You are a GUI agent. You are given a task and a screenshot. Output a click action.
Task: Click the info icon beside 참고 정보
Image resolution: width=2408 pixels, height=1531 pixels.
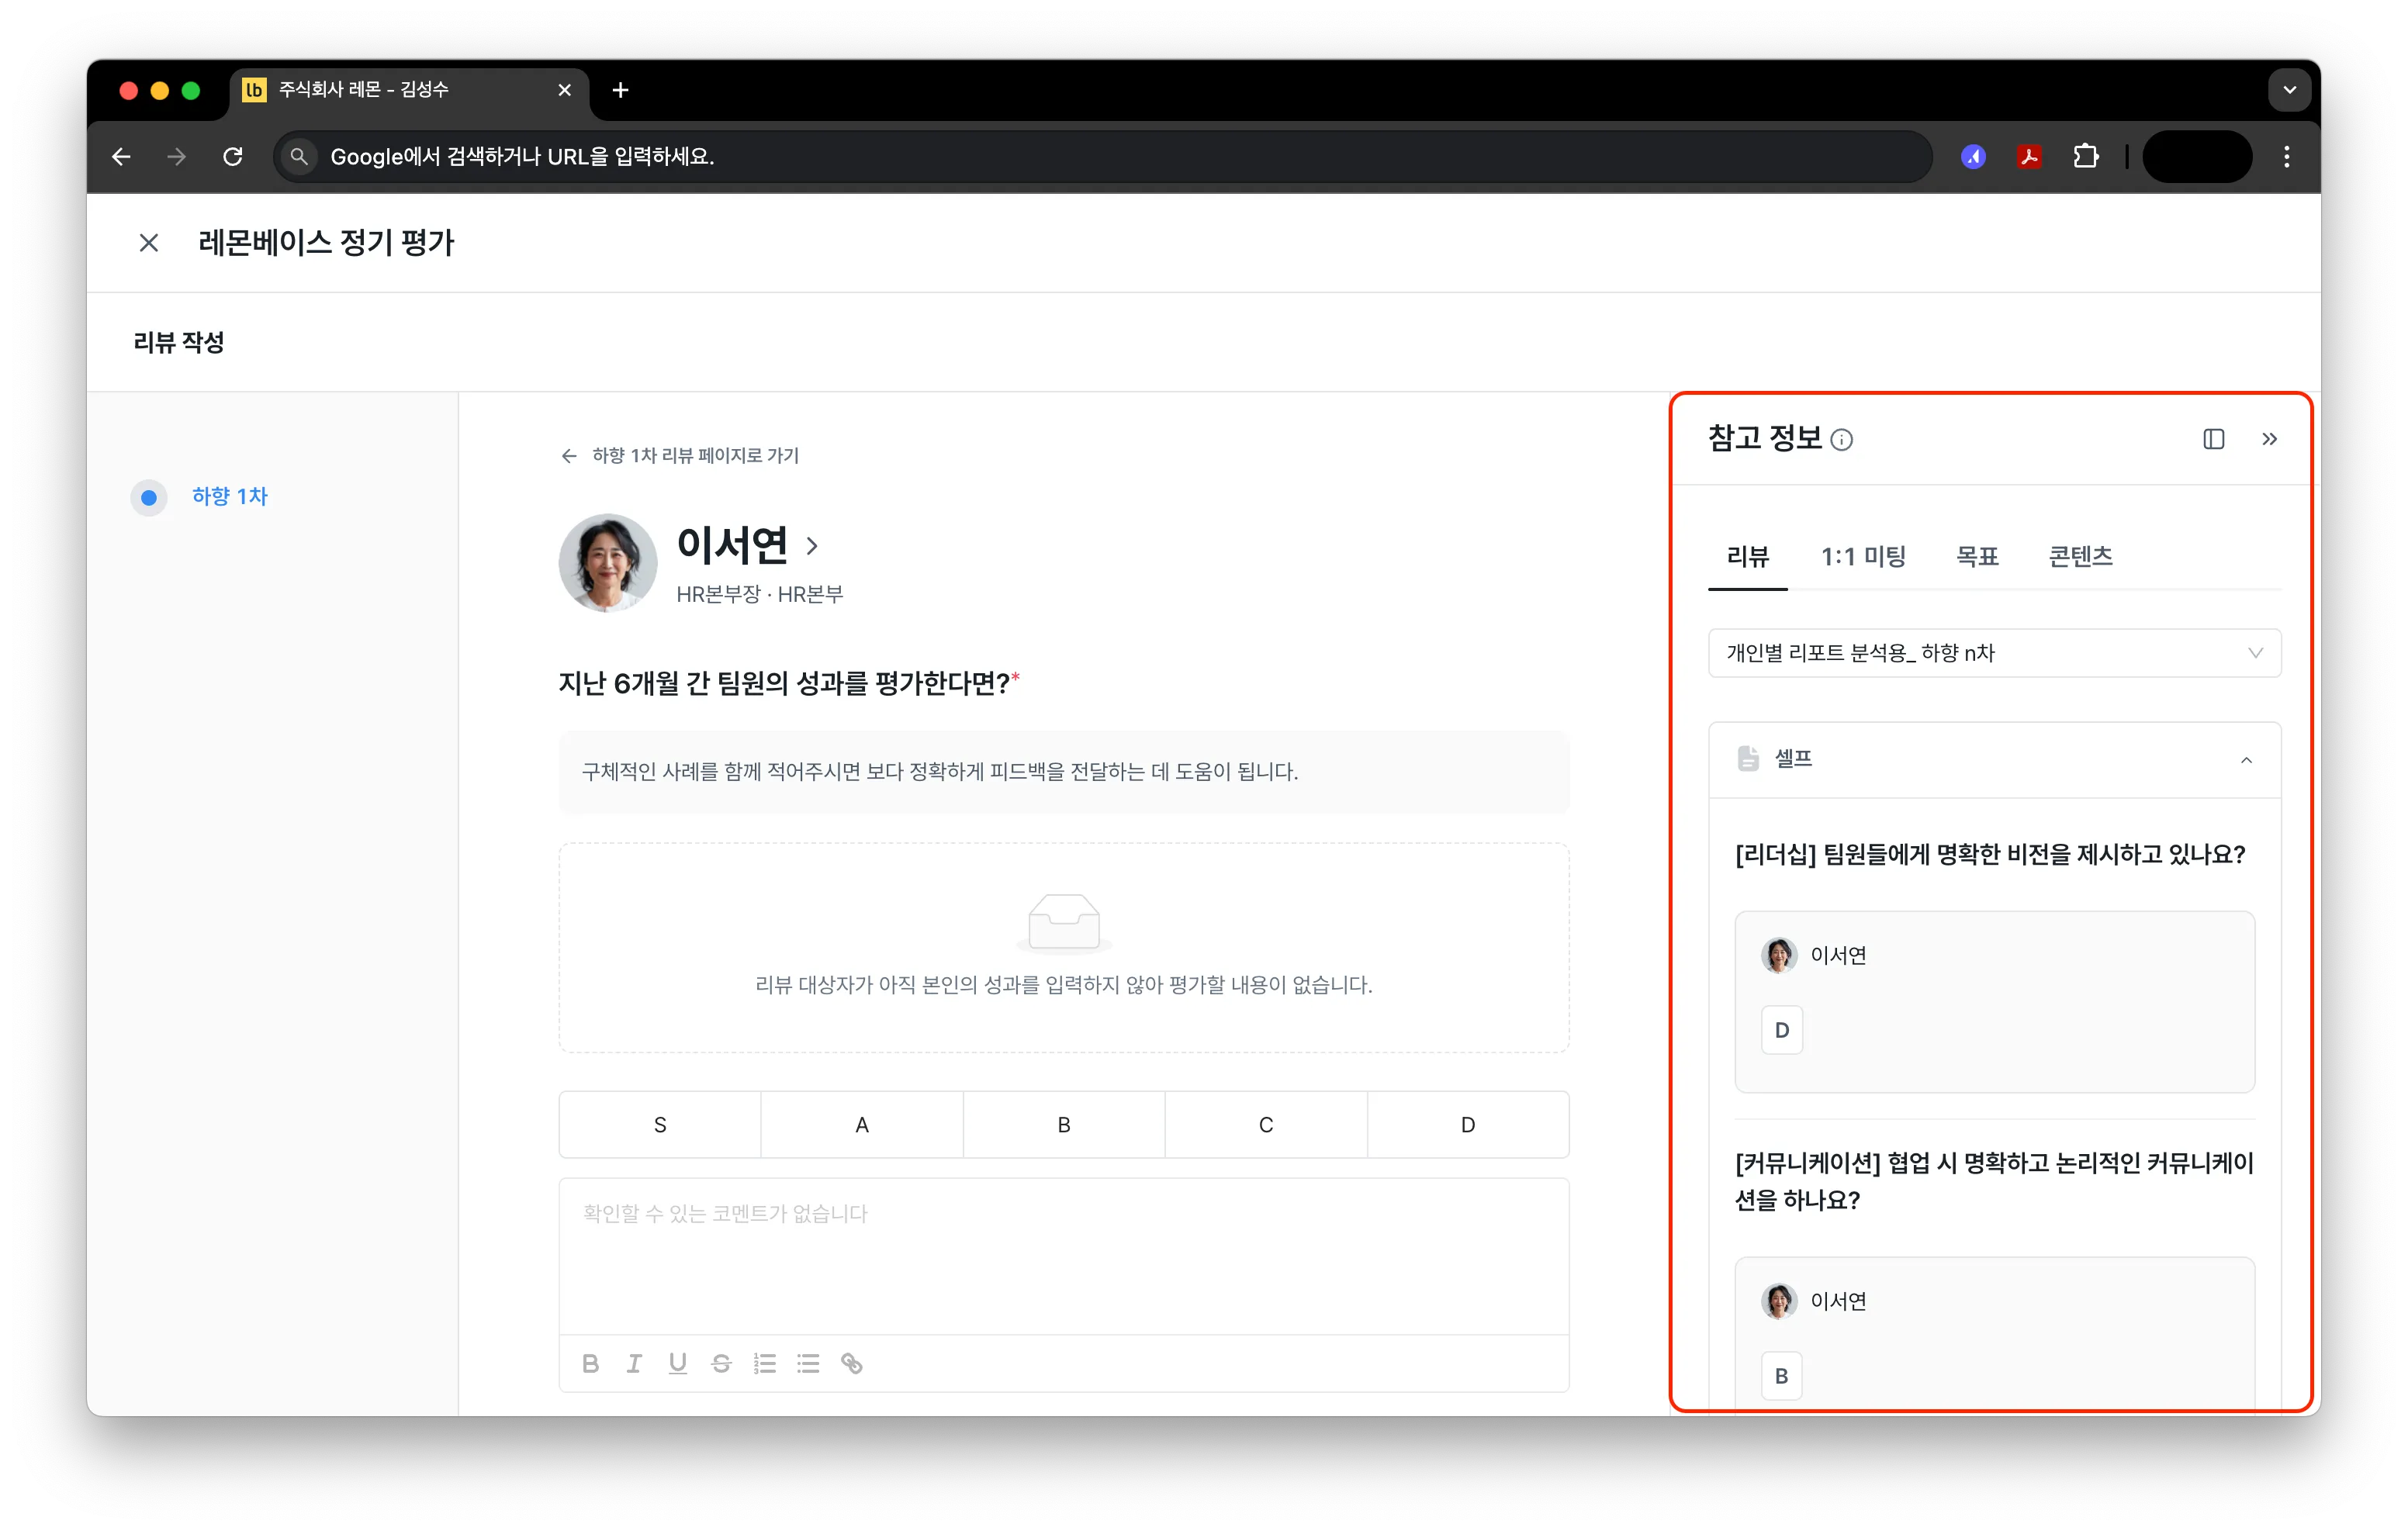click(x=1842, y=440)
